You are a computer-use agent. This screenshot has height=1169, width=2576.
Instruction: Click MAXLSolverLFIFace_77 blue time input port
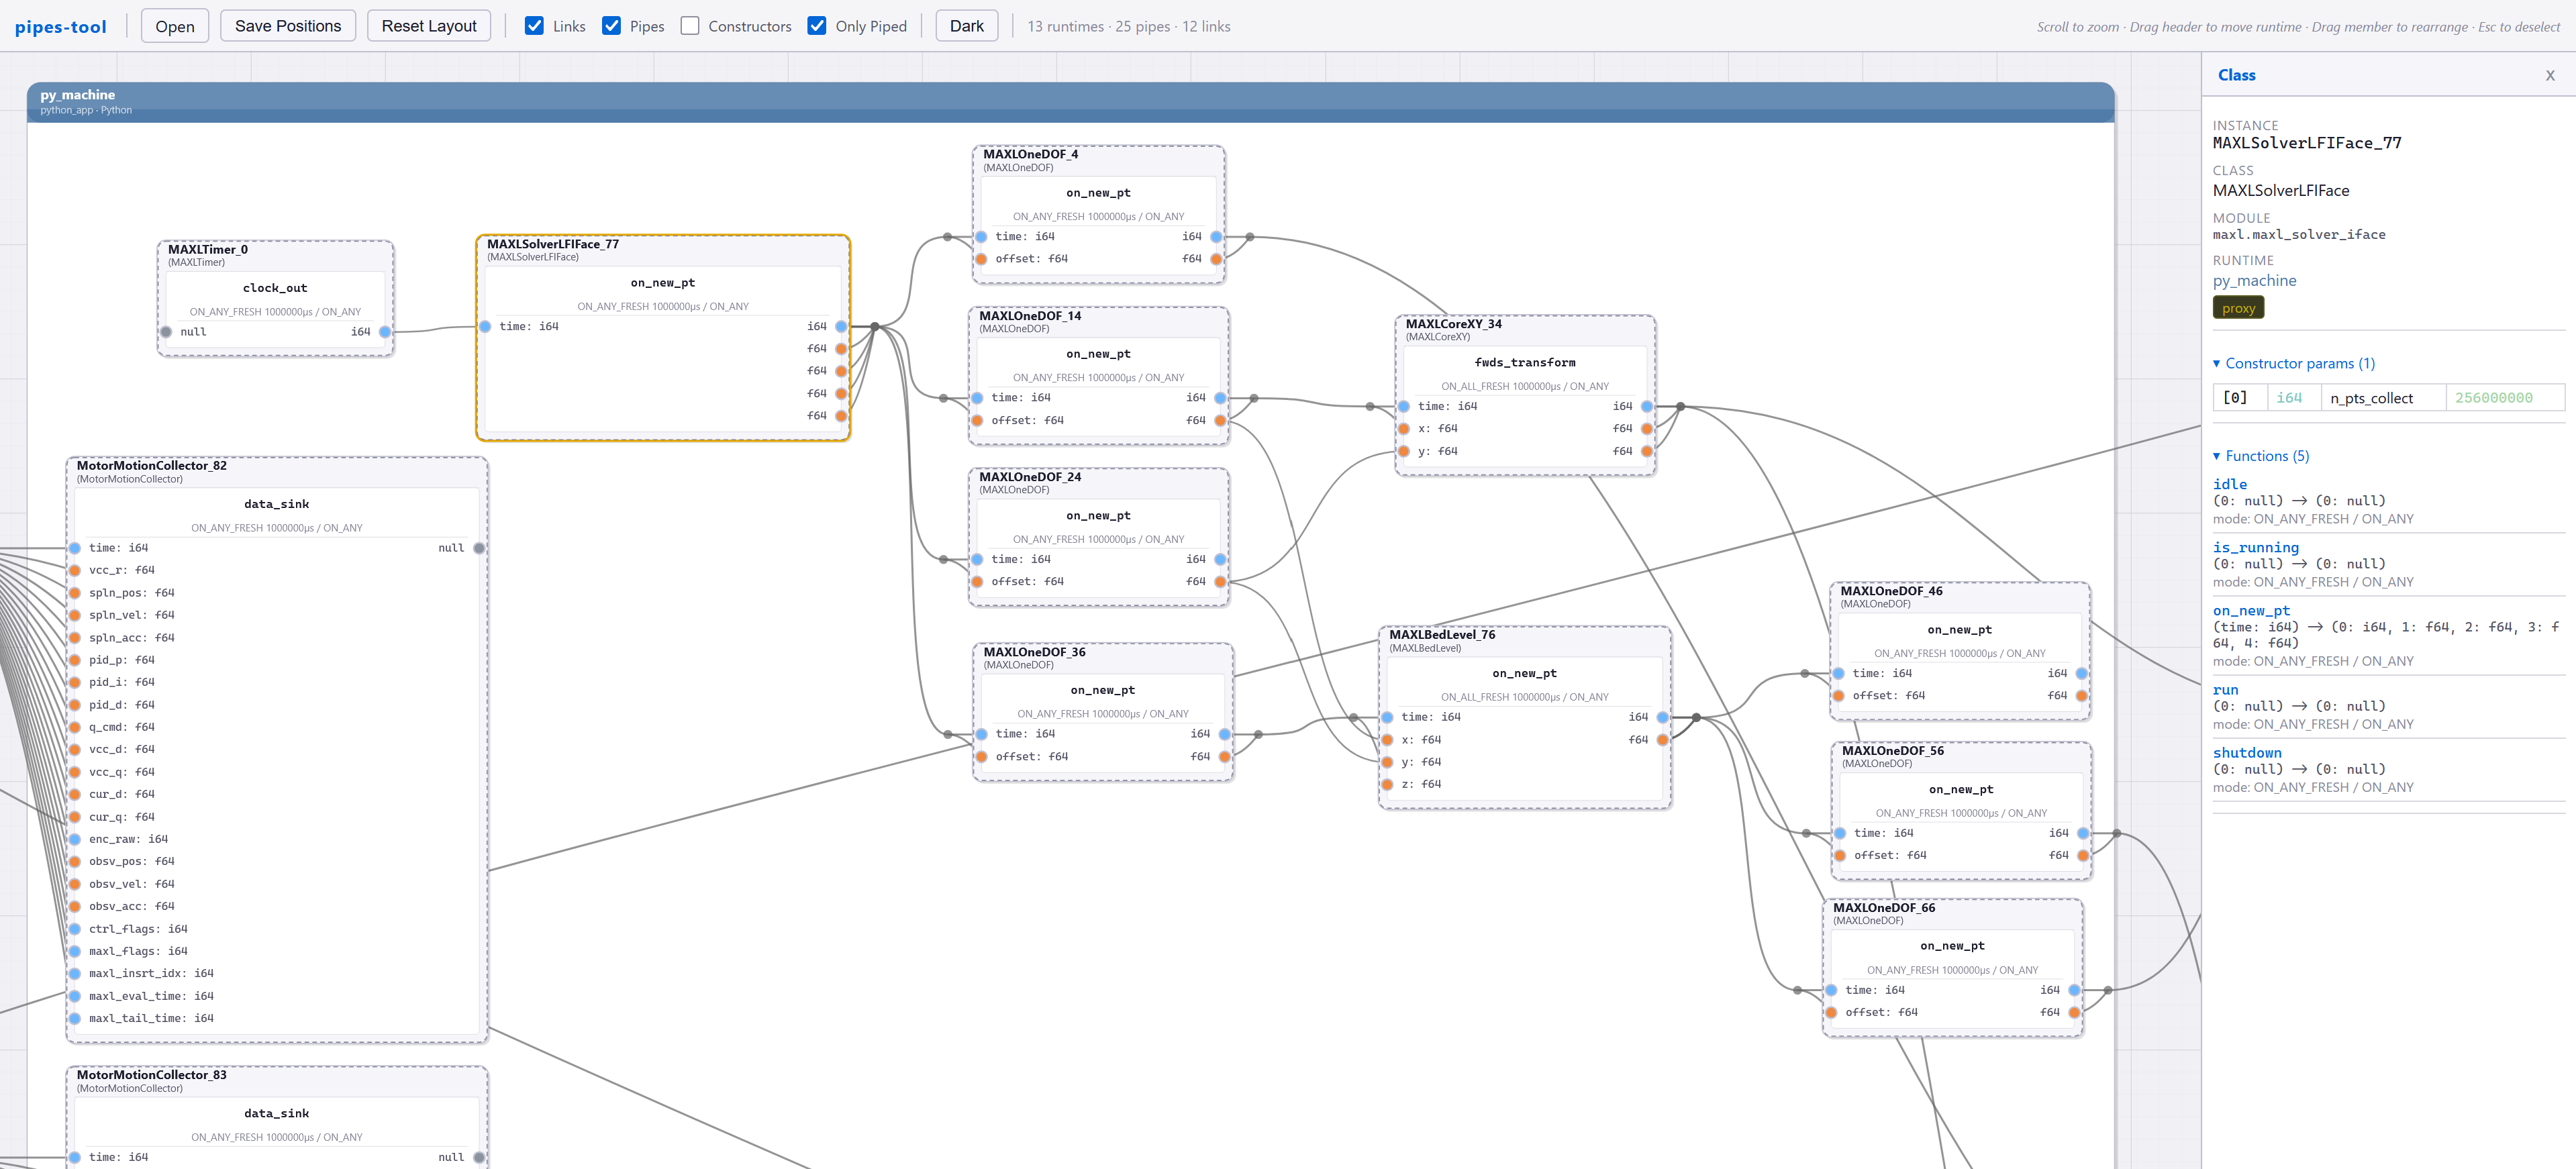(485, 327)
